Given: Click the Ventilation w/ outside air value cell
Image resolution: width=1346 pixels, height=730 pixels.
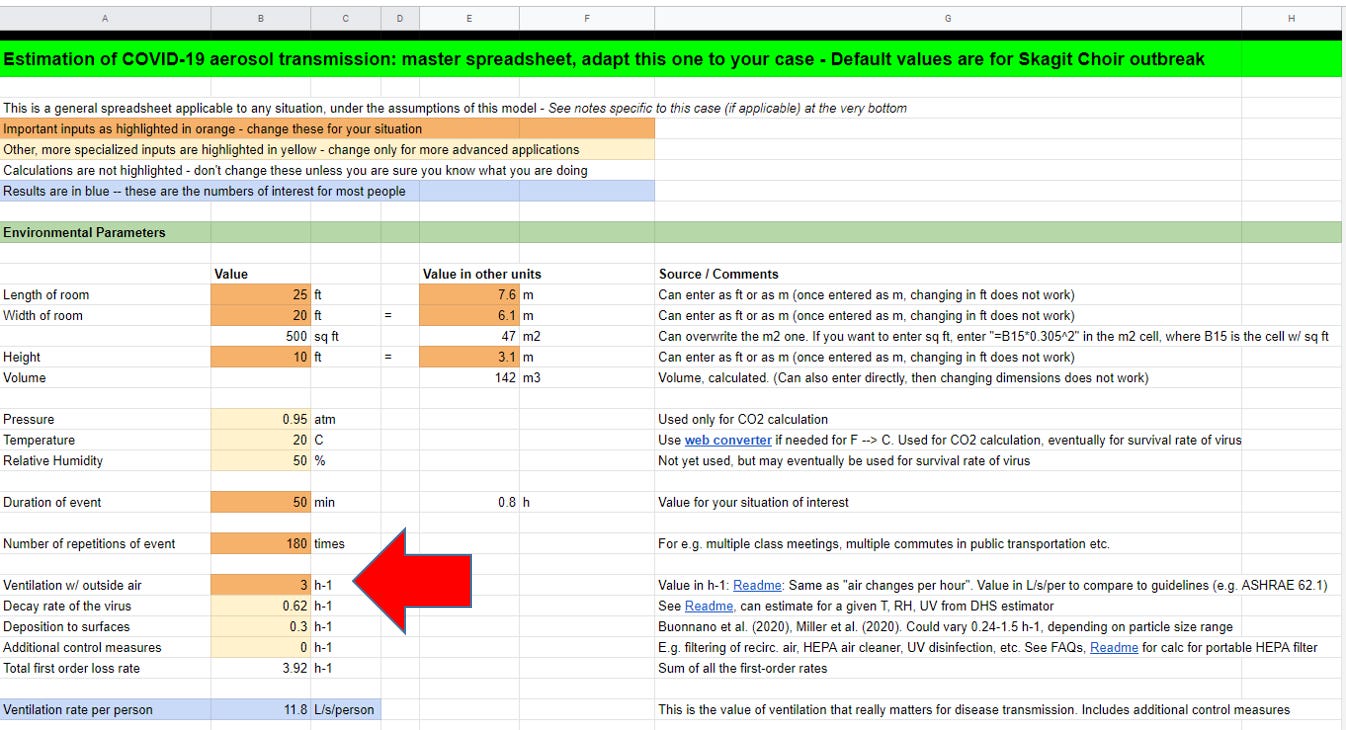Looking at the screenshot, I should (x=260, y=585).
